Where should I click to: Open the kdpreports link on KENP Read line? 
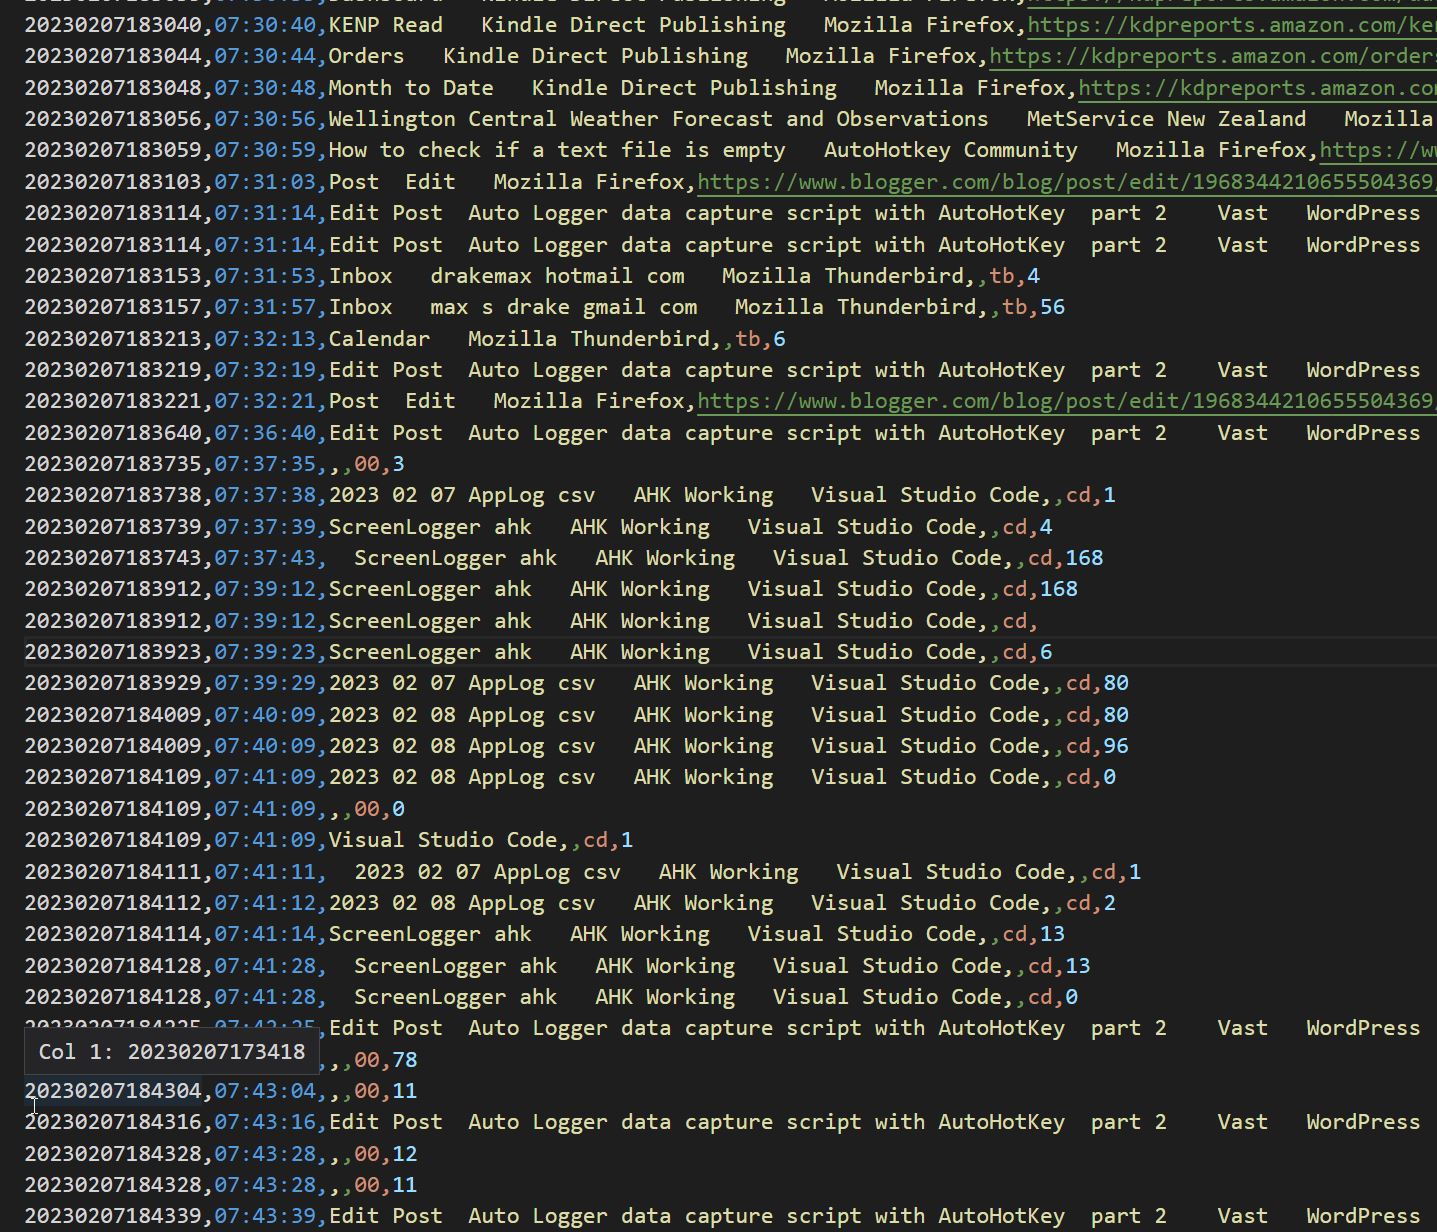pos(1231,25)
